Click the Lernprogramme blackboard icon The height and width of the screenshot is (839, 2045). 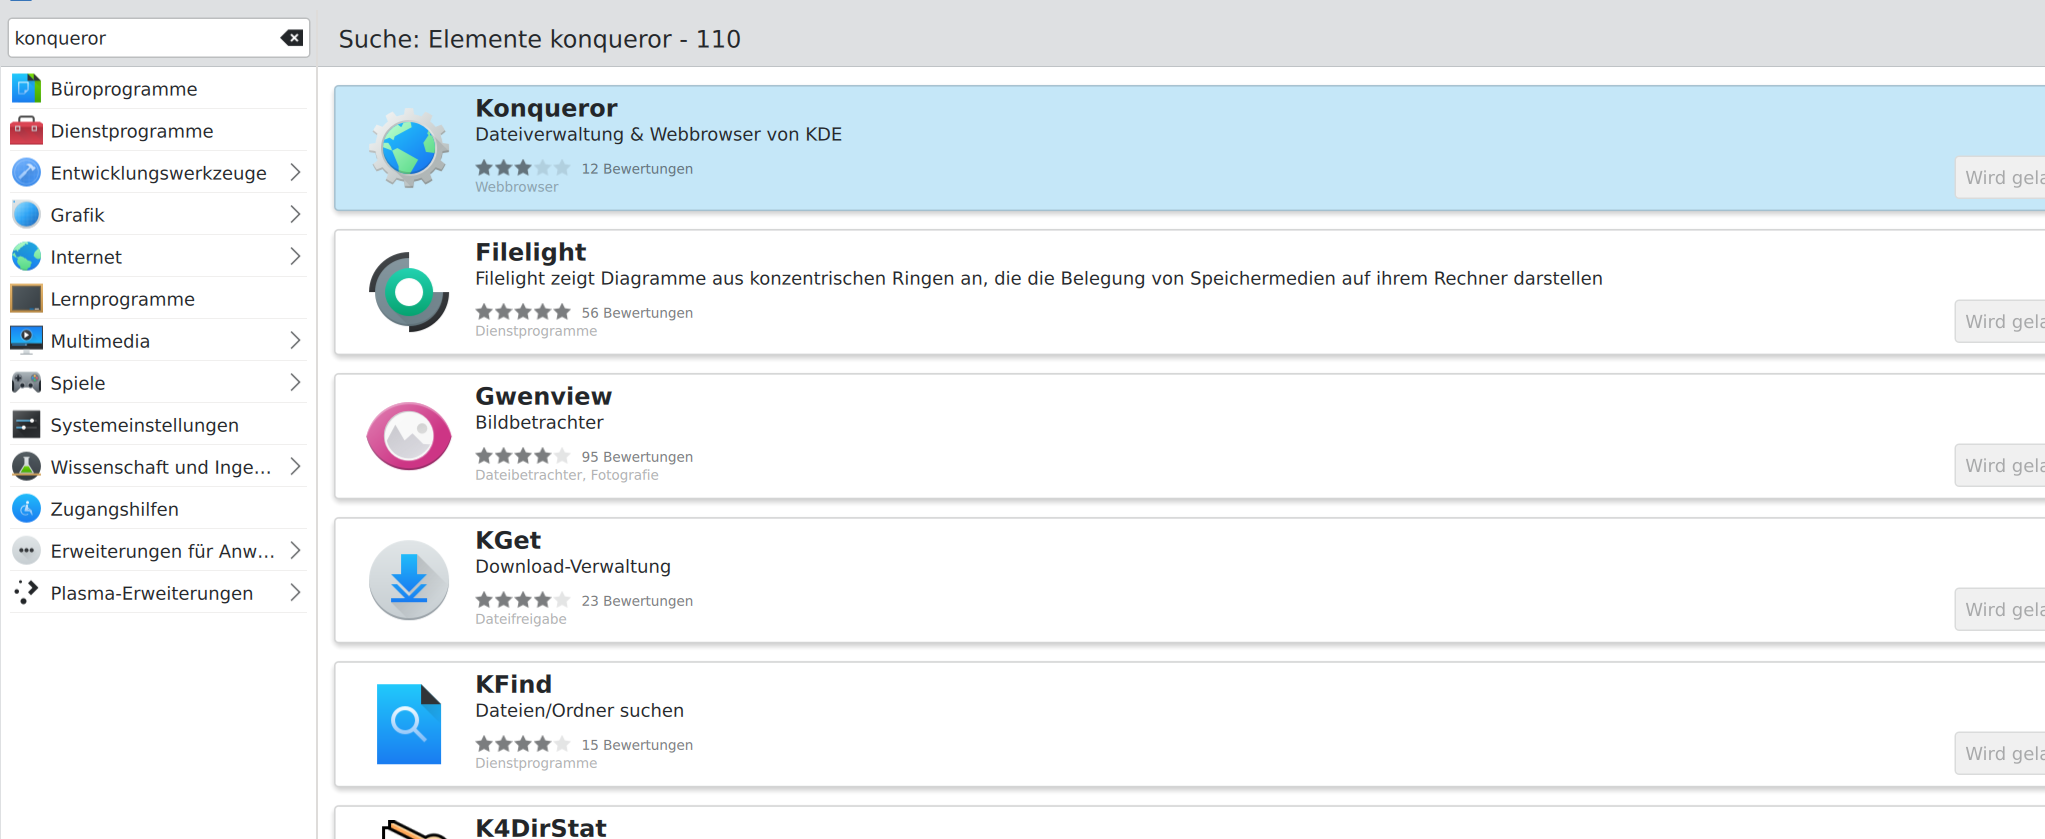tap(26, 299)
